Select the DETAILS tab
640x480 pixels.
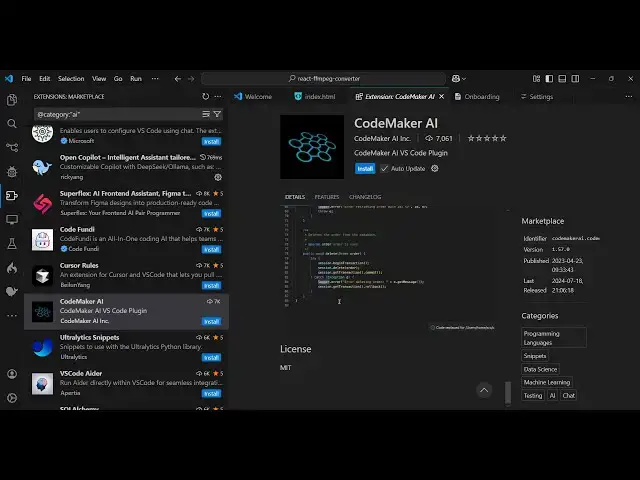click(295, 197)
